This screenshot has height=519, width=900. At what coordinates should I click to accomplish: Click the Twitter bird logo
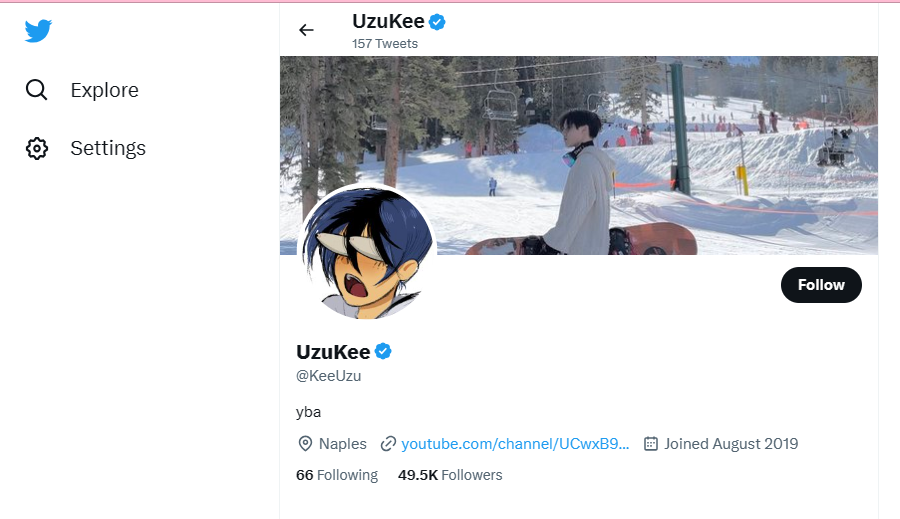(38, 31)
